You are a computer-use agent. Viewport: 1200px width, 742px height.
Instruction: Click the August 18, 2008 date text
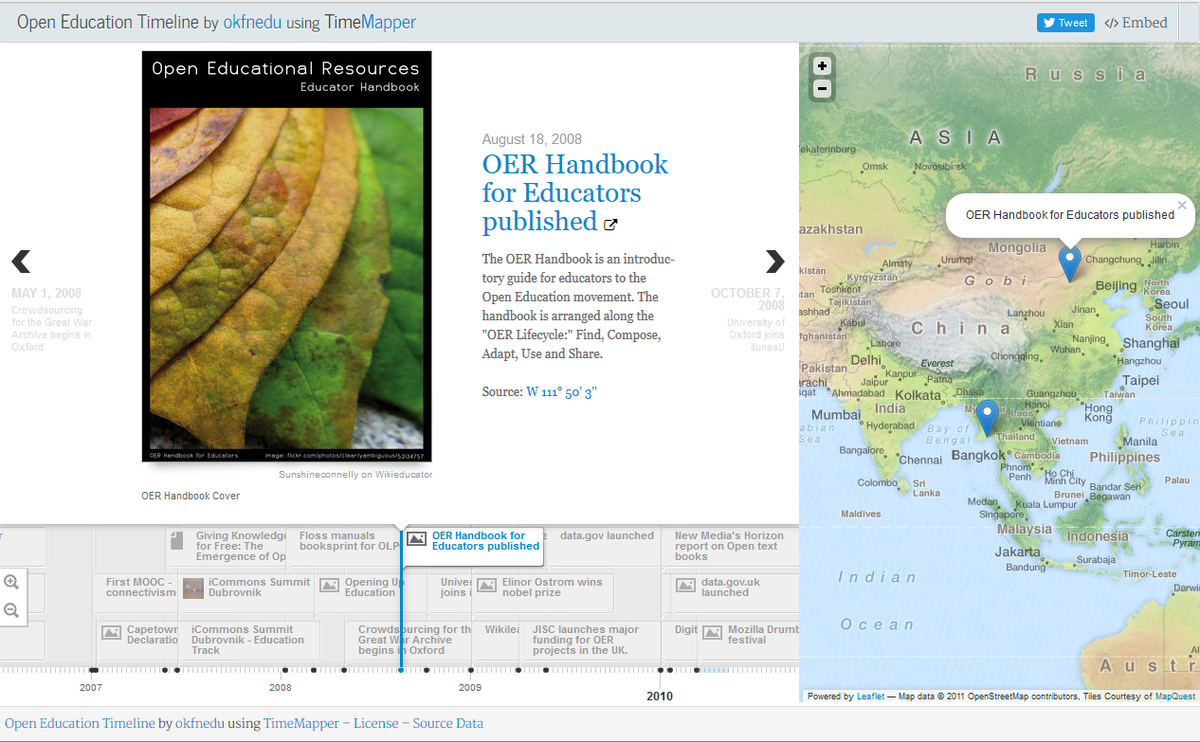pyautogui.click(x=532, y=139)
